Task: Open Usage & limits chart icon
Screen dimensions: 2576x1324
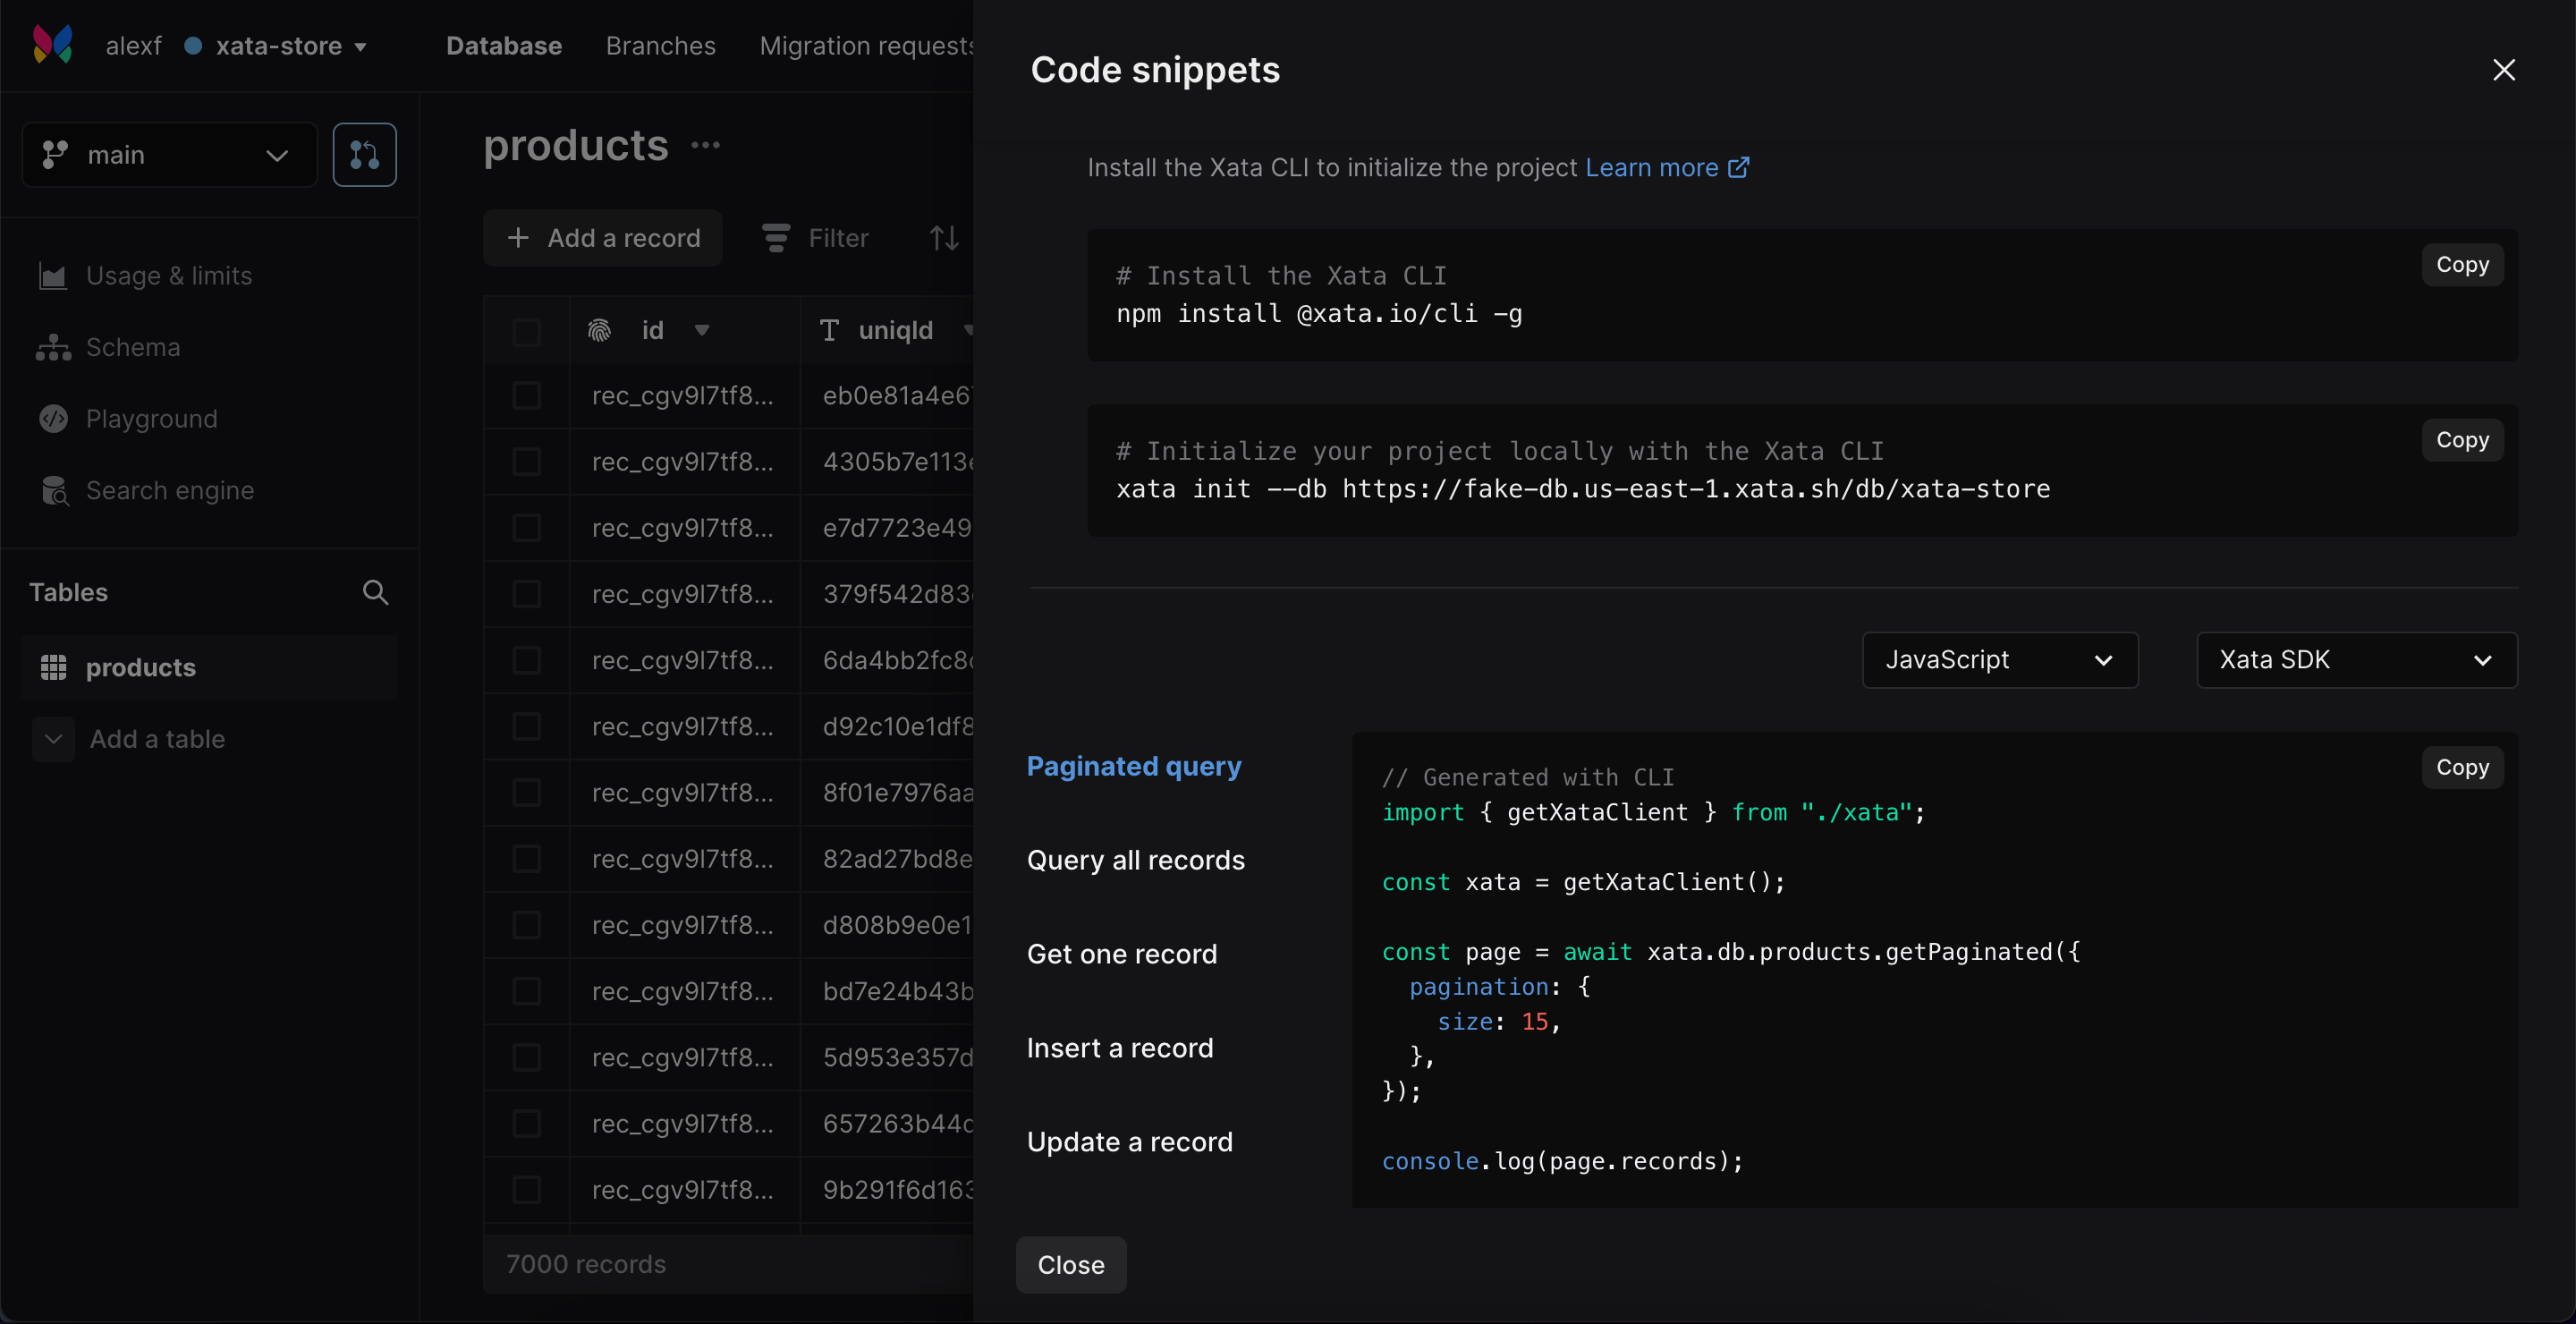Action: pyautogui.click(x=53, y=276)
